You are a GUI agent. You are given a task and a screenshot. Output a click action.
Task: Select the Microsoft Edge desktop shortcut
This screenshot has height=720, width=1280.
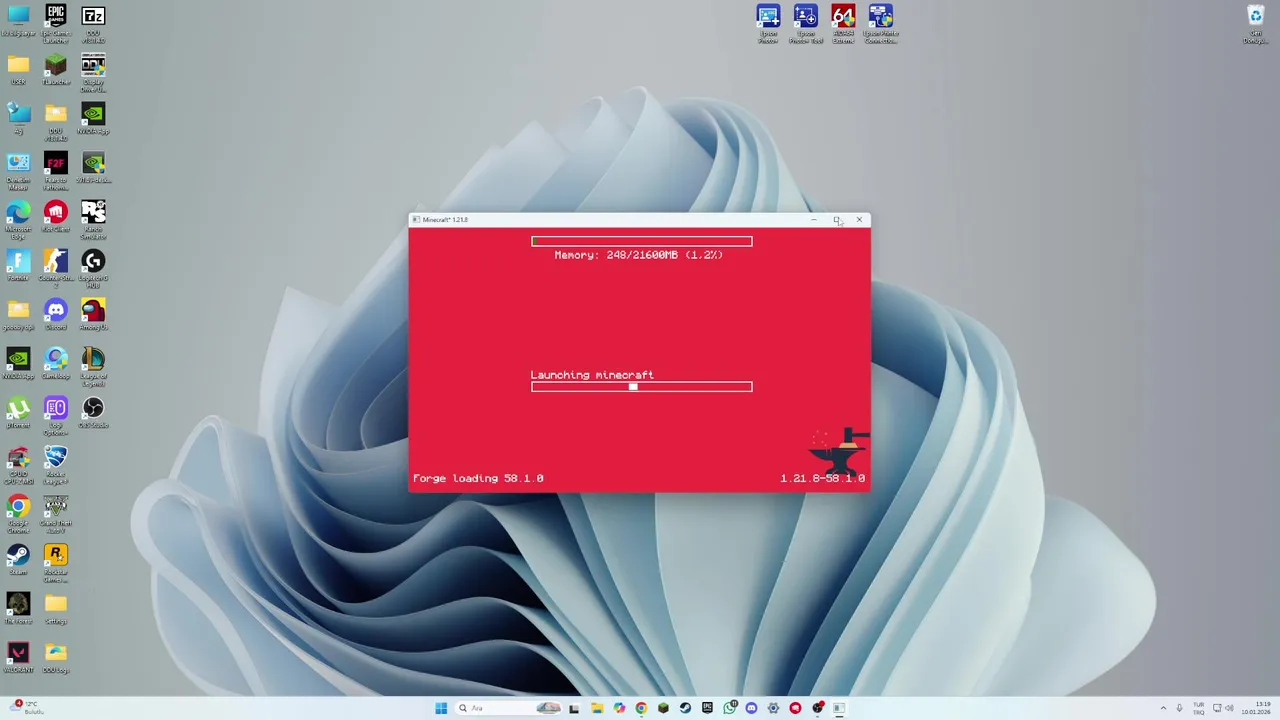tap(18, 219)
